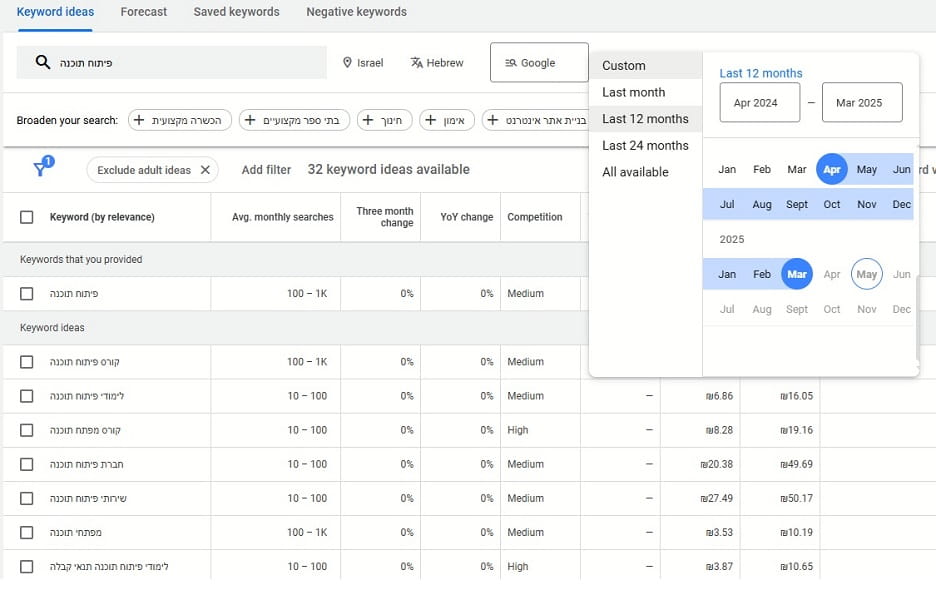Add broaden suggestion בניית אתר אינטרנט
Image resolution: width=936 pixels, height=600 pixels.
(x=535, y=120)
